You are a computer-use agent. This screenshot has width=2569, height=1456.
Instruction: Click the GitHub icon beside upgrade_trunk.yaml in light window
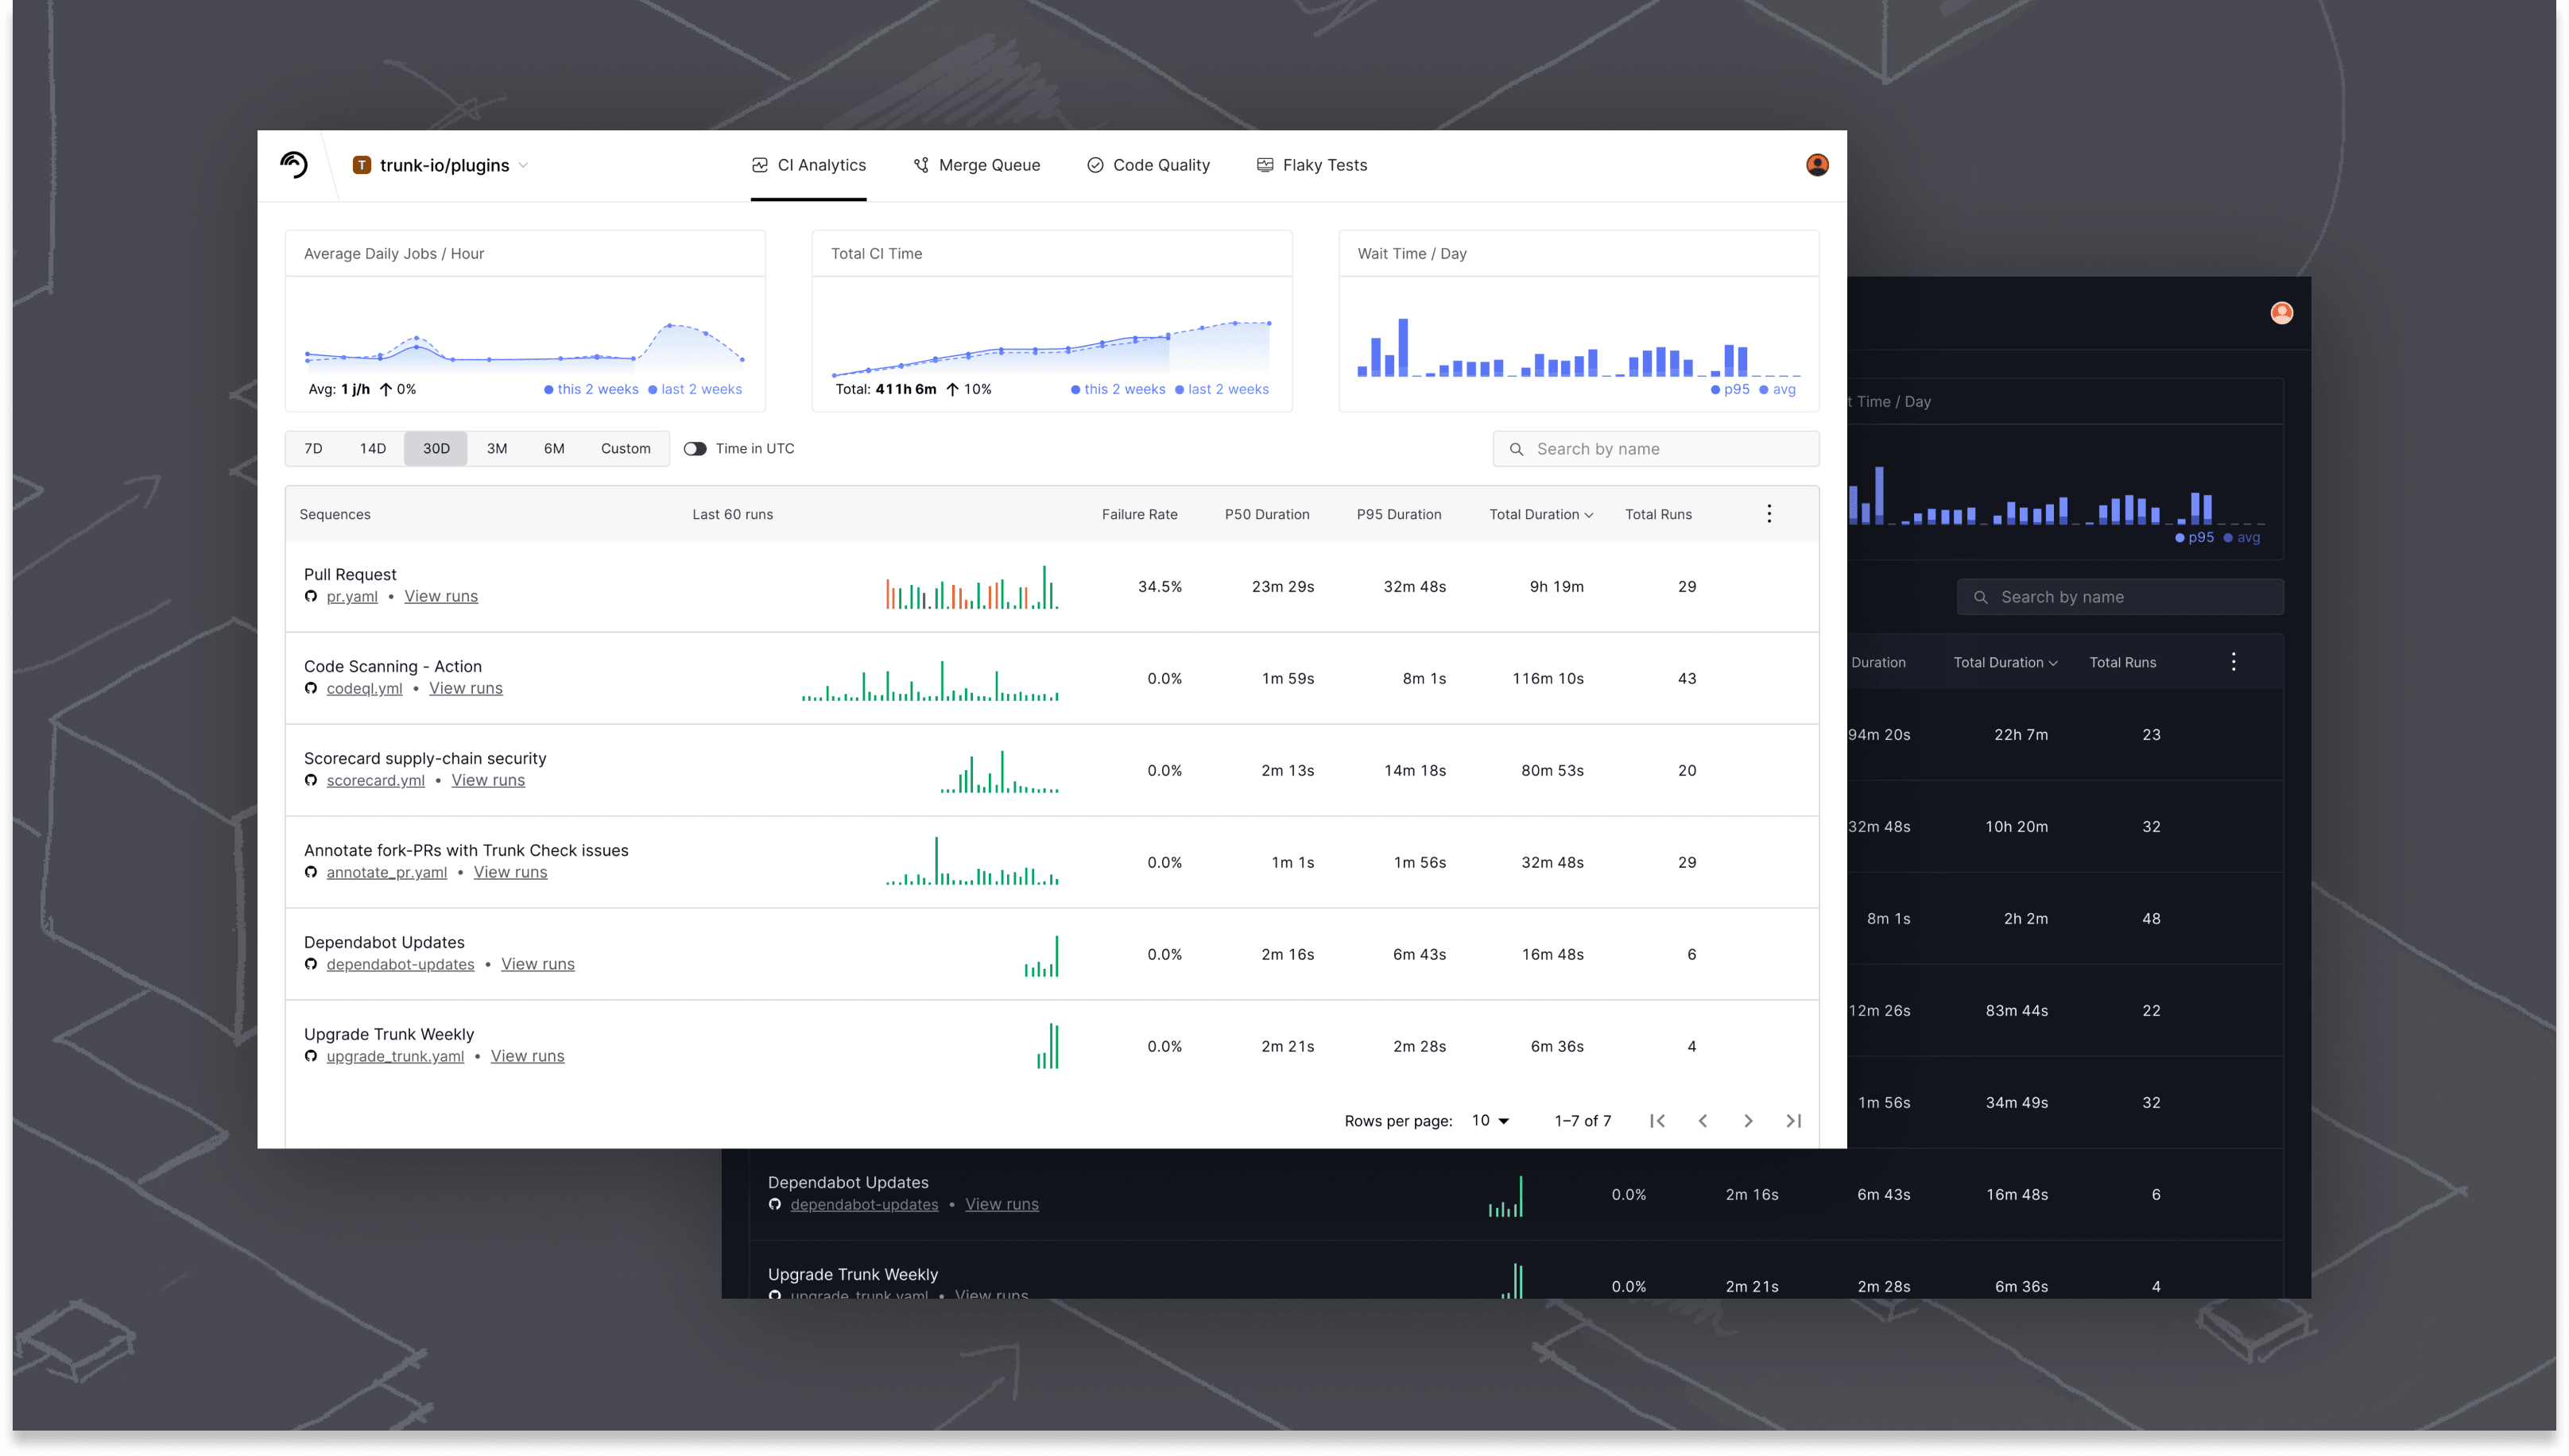pos(311,1057)
